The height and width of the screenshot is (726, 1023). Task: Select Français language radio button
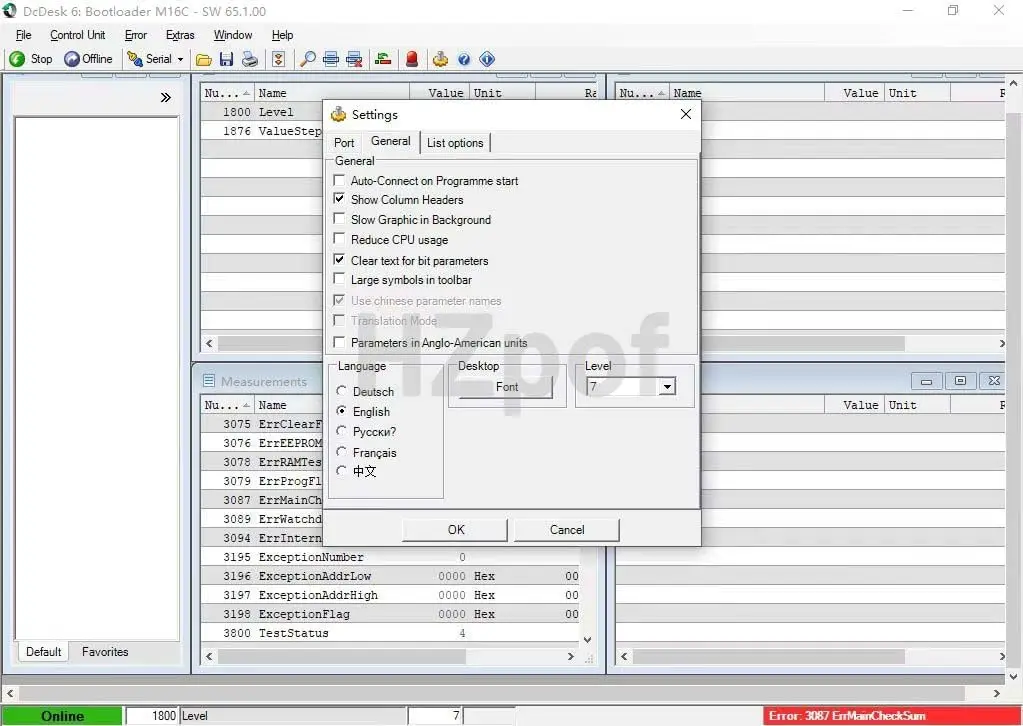pyautogui.click(x=341, y=451)
